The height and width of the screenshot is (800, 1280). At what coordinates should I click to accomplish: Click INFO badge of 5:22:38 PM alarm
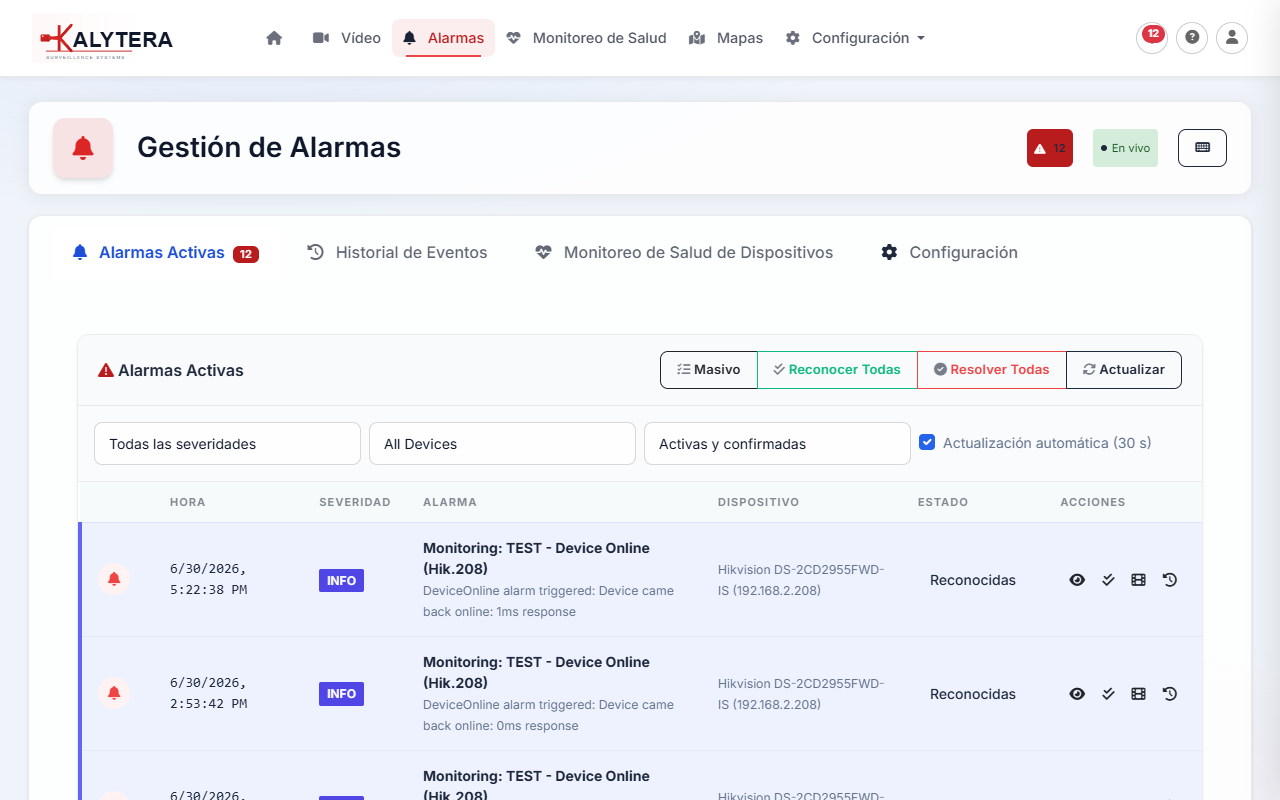341,580
